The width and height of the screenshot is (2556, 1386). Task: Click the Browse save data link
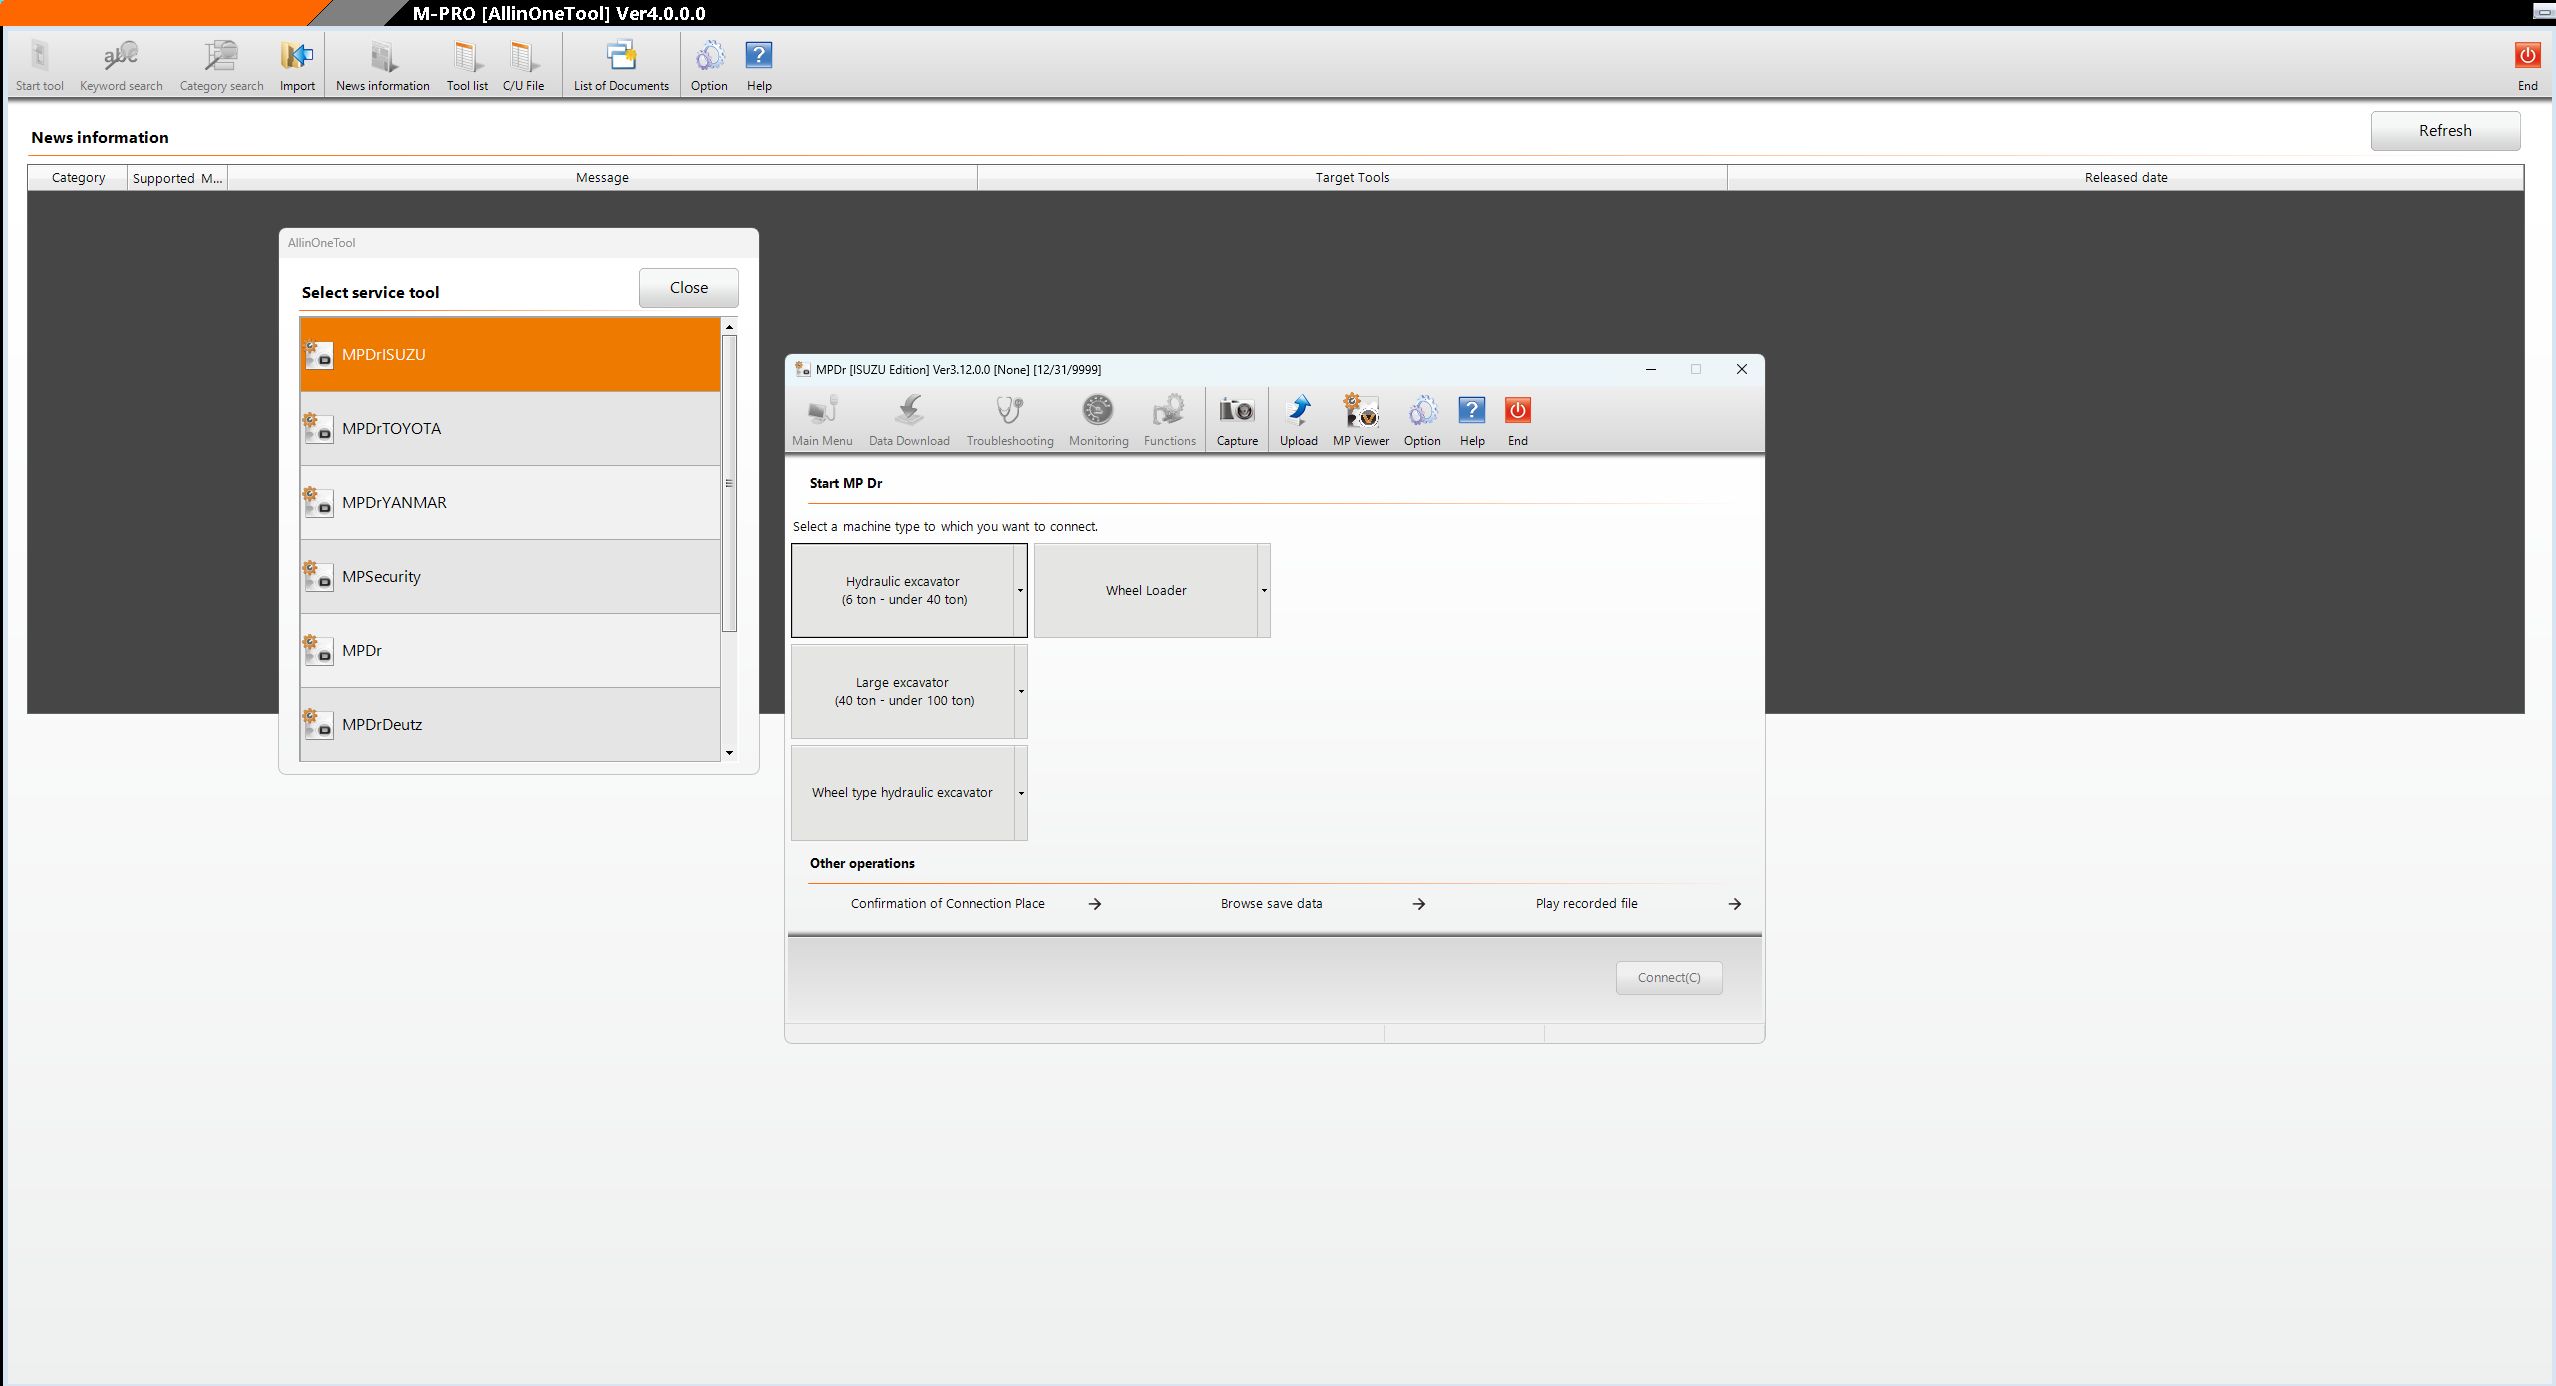tap(1271, 904)
